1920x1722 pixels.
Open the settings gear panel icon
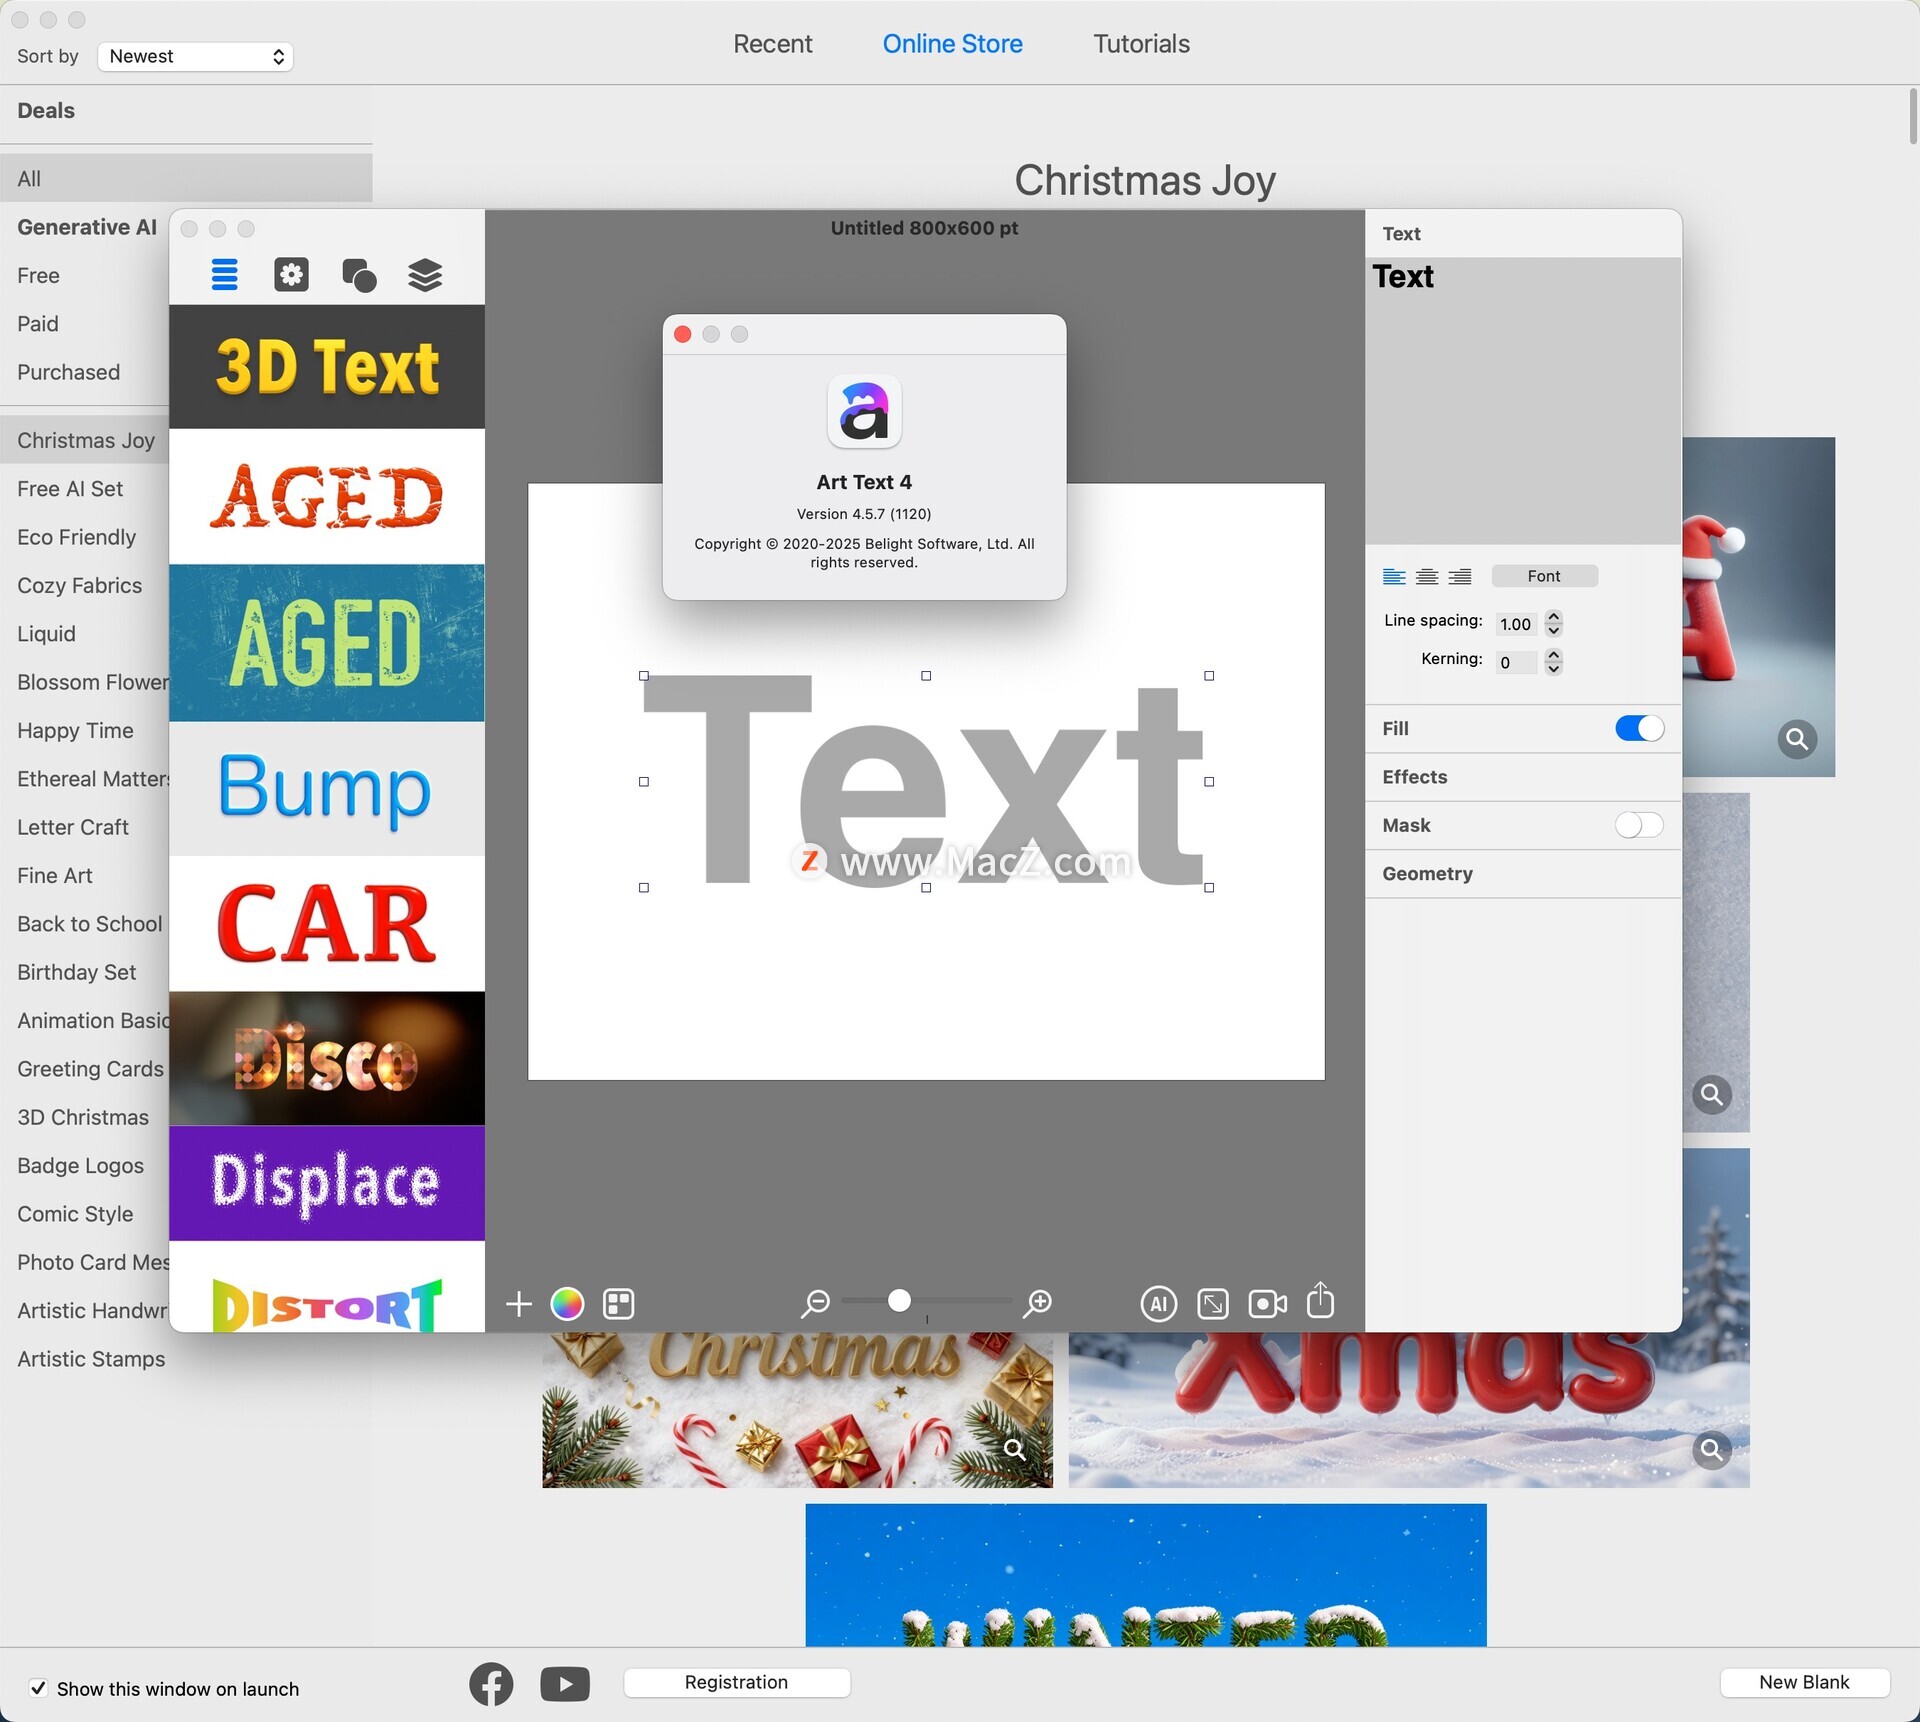(x=291, y=275)
